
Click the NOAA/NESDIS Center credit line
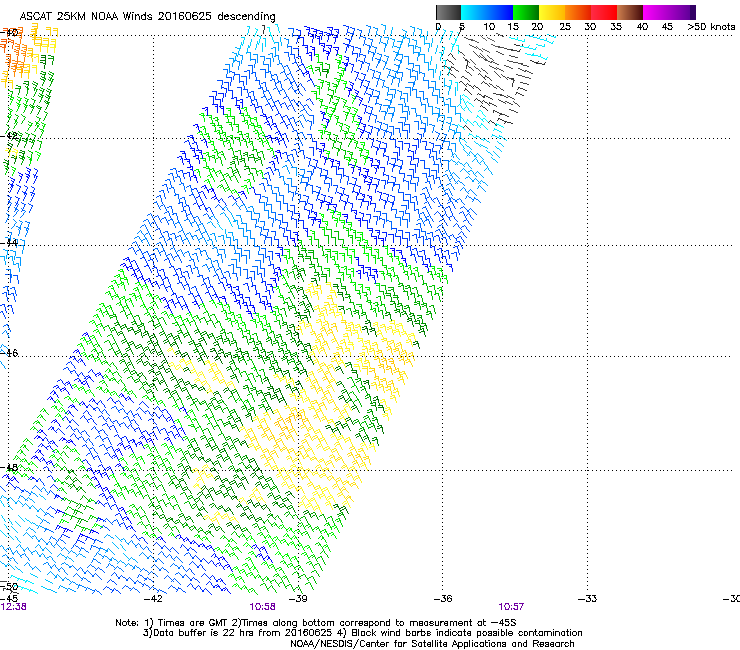(x=432, y=644)
